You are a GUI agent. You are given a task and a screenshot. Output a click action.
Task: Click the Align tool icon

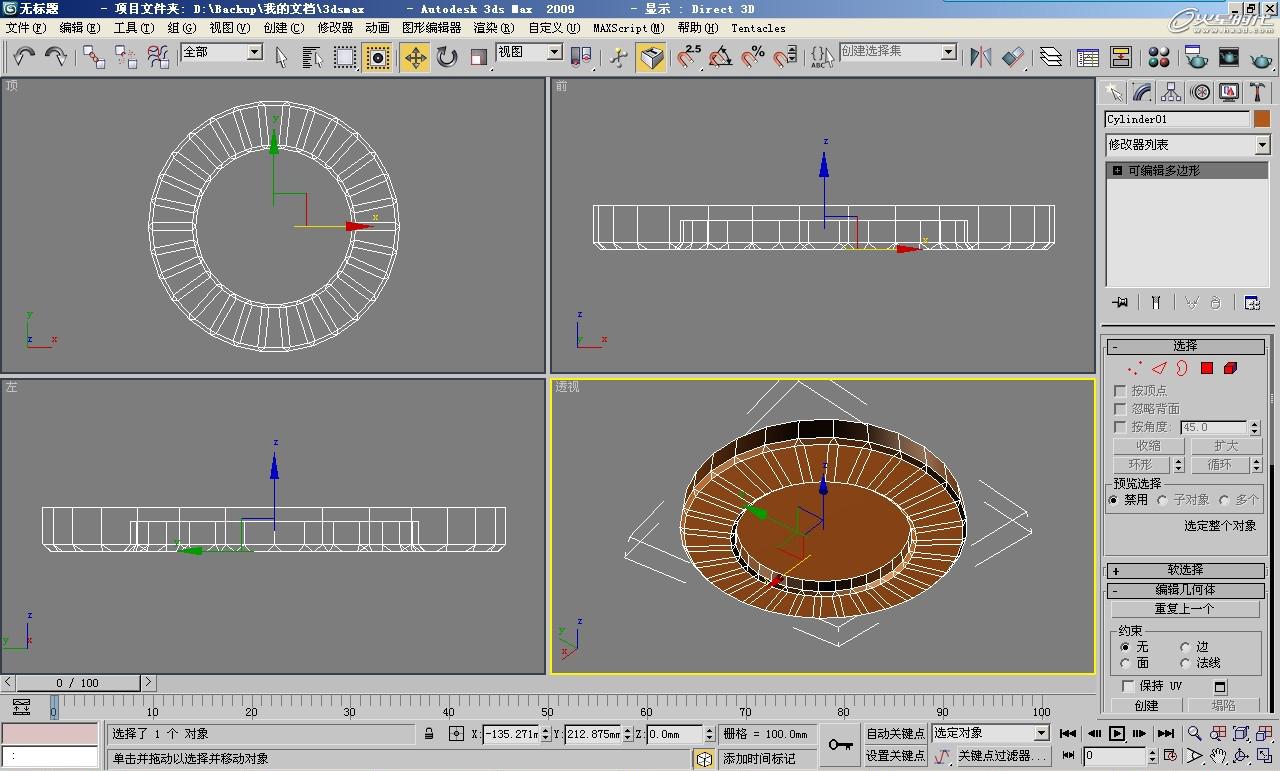[x=1013, y=57]
